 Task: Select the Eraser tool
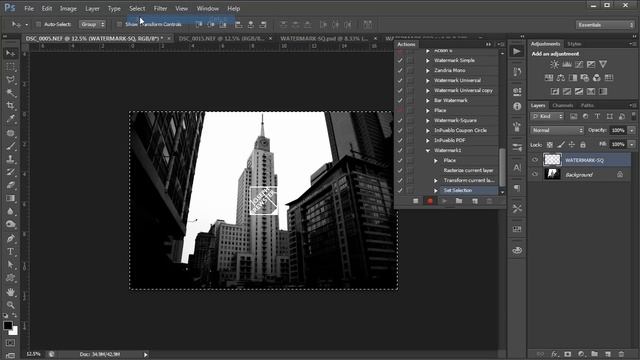10,185
